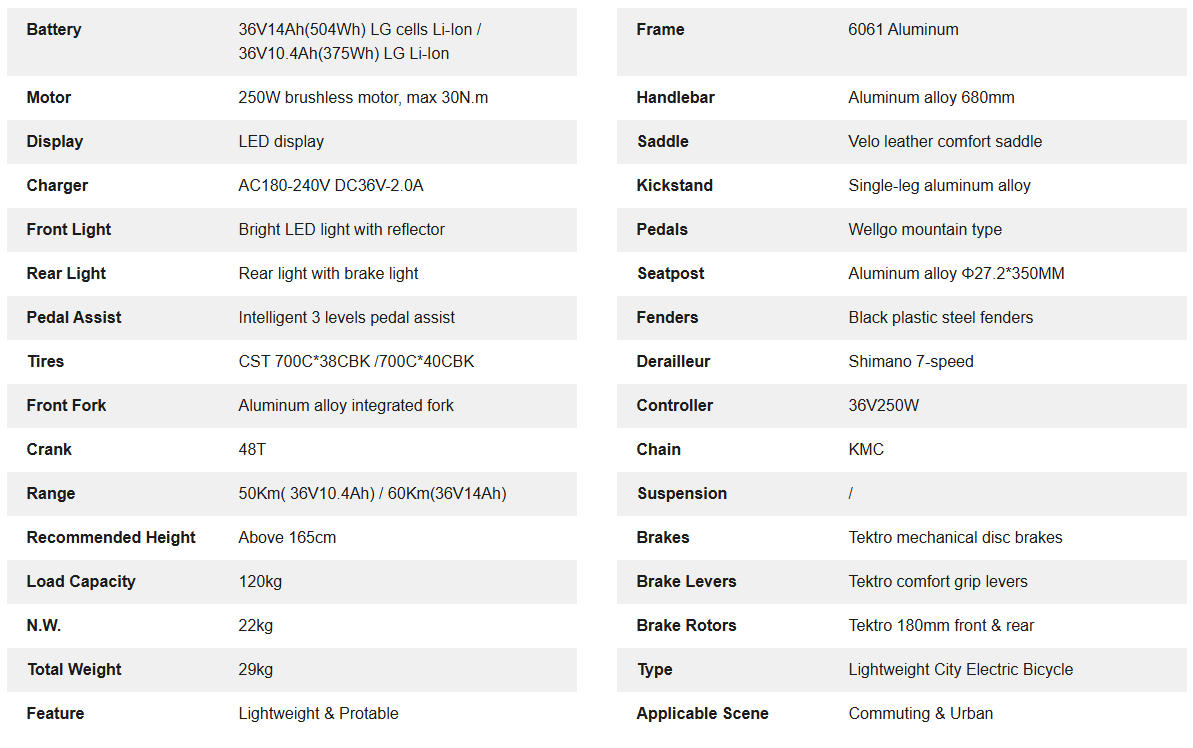
Task: Click the 120kg load capacity value
Action: (x=257, y=582)
